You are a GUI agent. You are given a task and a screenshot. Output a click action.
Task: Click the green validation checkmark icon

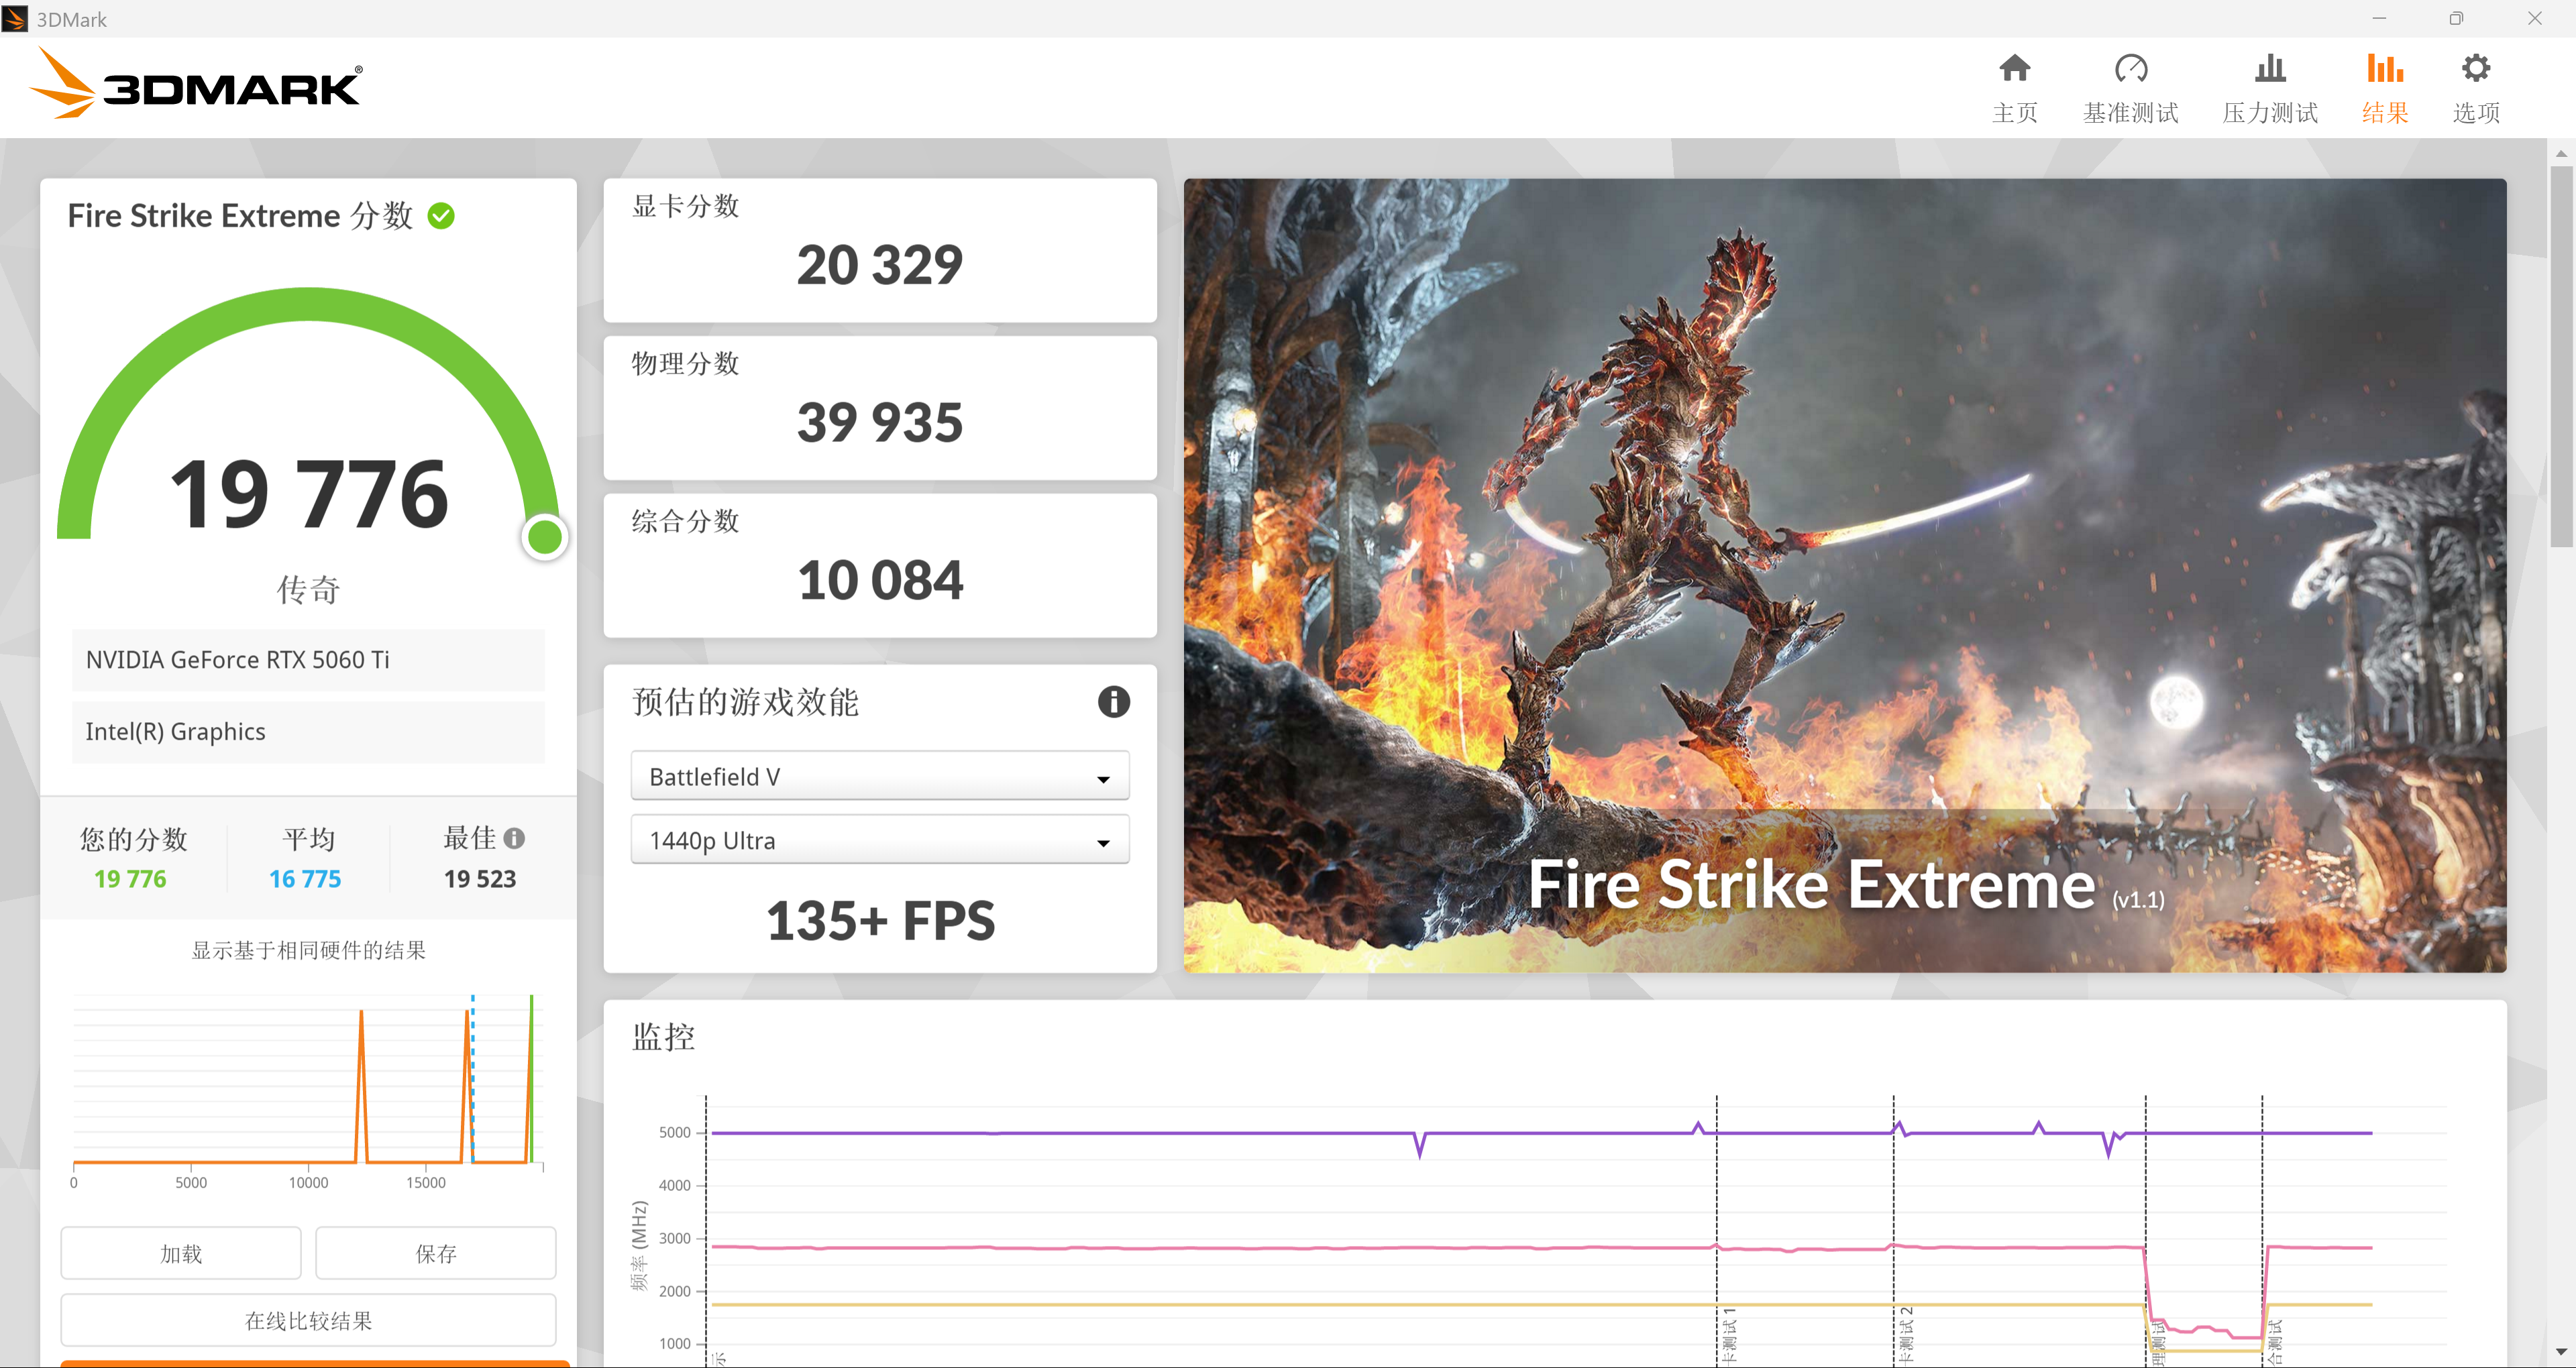coord(441,216)
